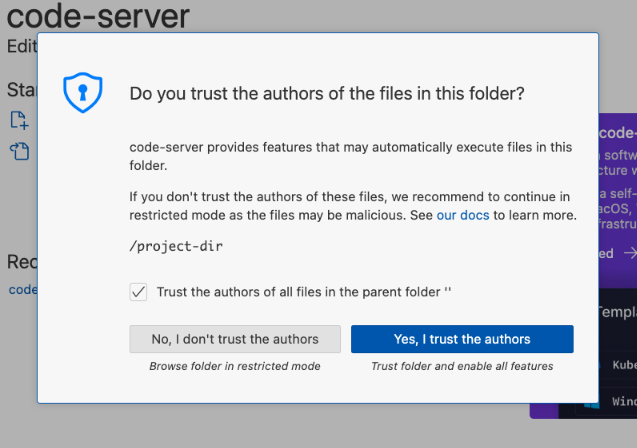Click the 'Browse folder in restricted mode' caption
The height and width of the screenshot is (448, 637).
pyautogui.click(x=235, y=366)
